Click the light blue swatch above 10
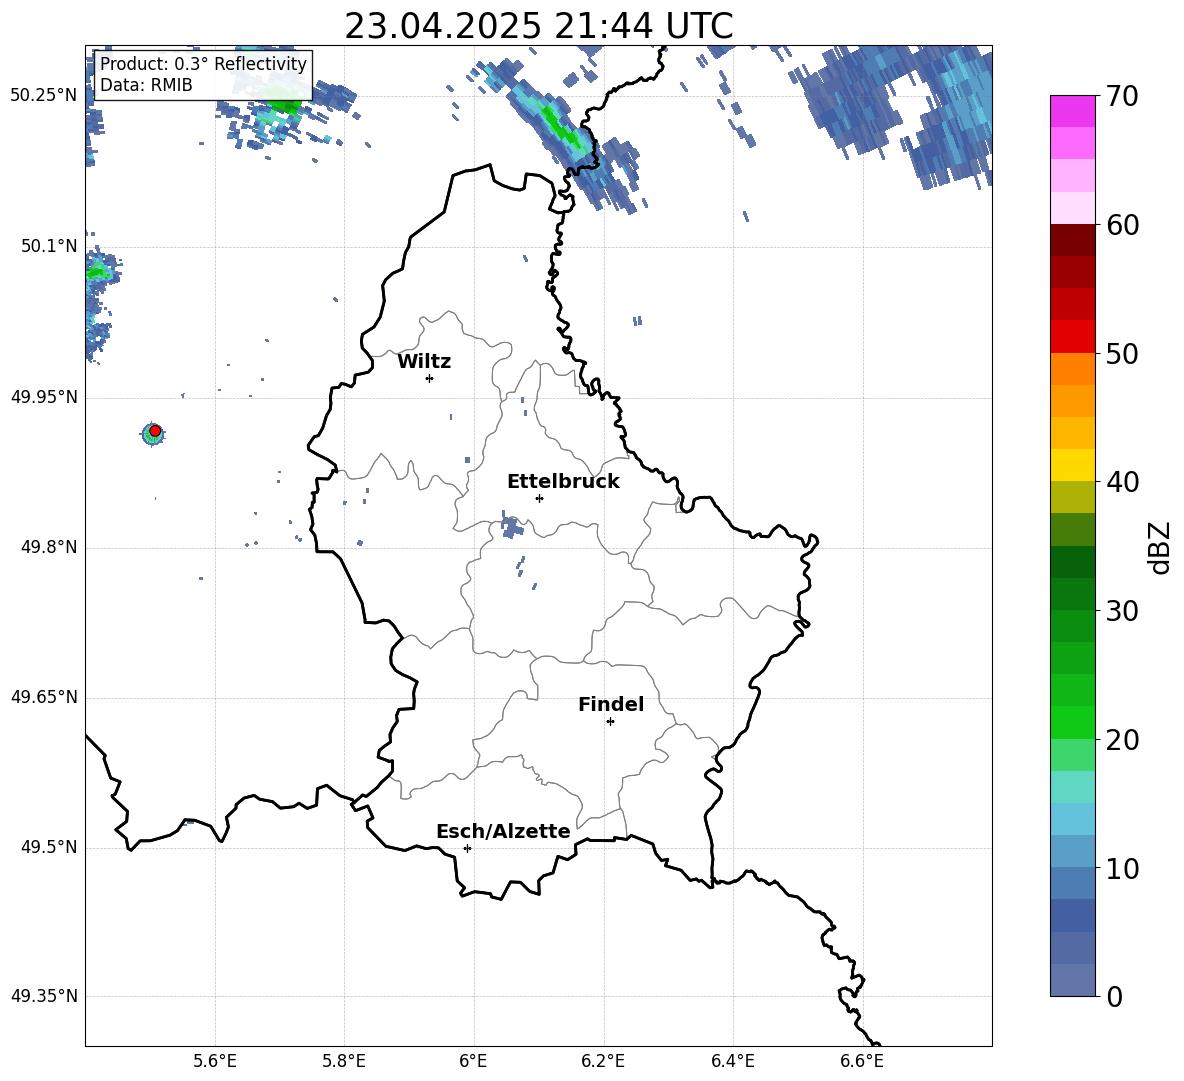Image resolution: width=1184 pixels, height=1081 pixels. (x=1072, y=851)
